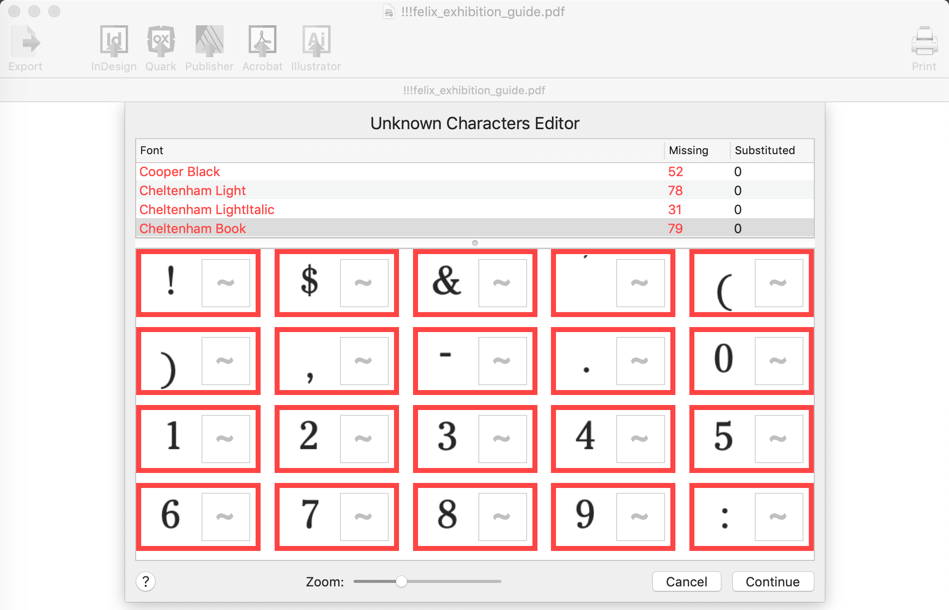Open help via the question mark icon
Image resolution: width=949 pixels, height=610 pixels.
tap(146, 581)
